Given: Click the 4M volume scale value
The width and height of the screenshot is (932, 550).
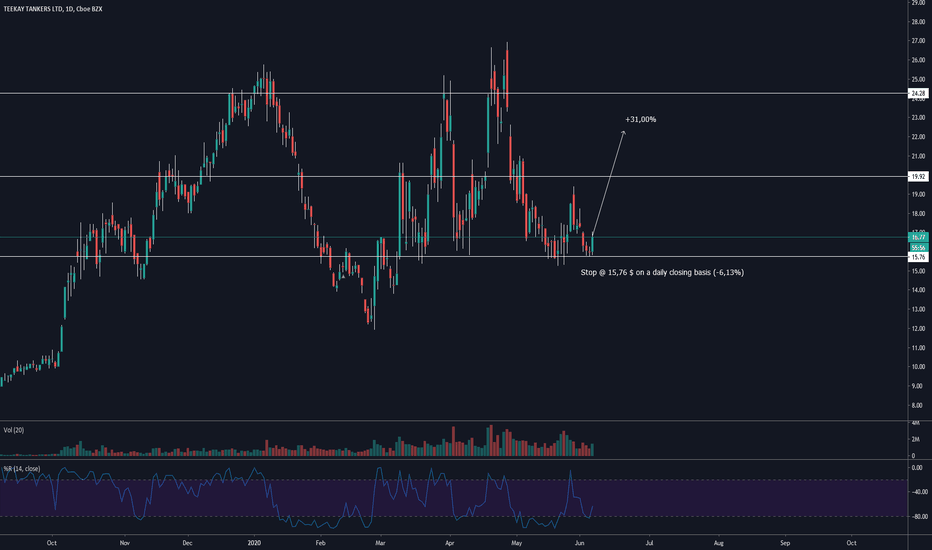Looking at the screenshot, I should click(x=916, y=423).
